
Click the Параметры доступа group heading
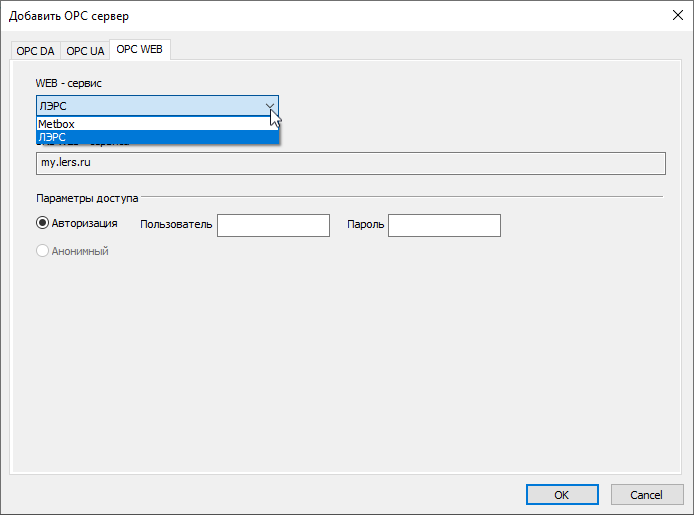87,198
